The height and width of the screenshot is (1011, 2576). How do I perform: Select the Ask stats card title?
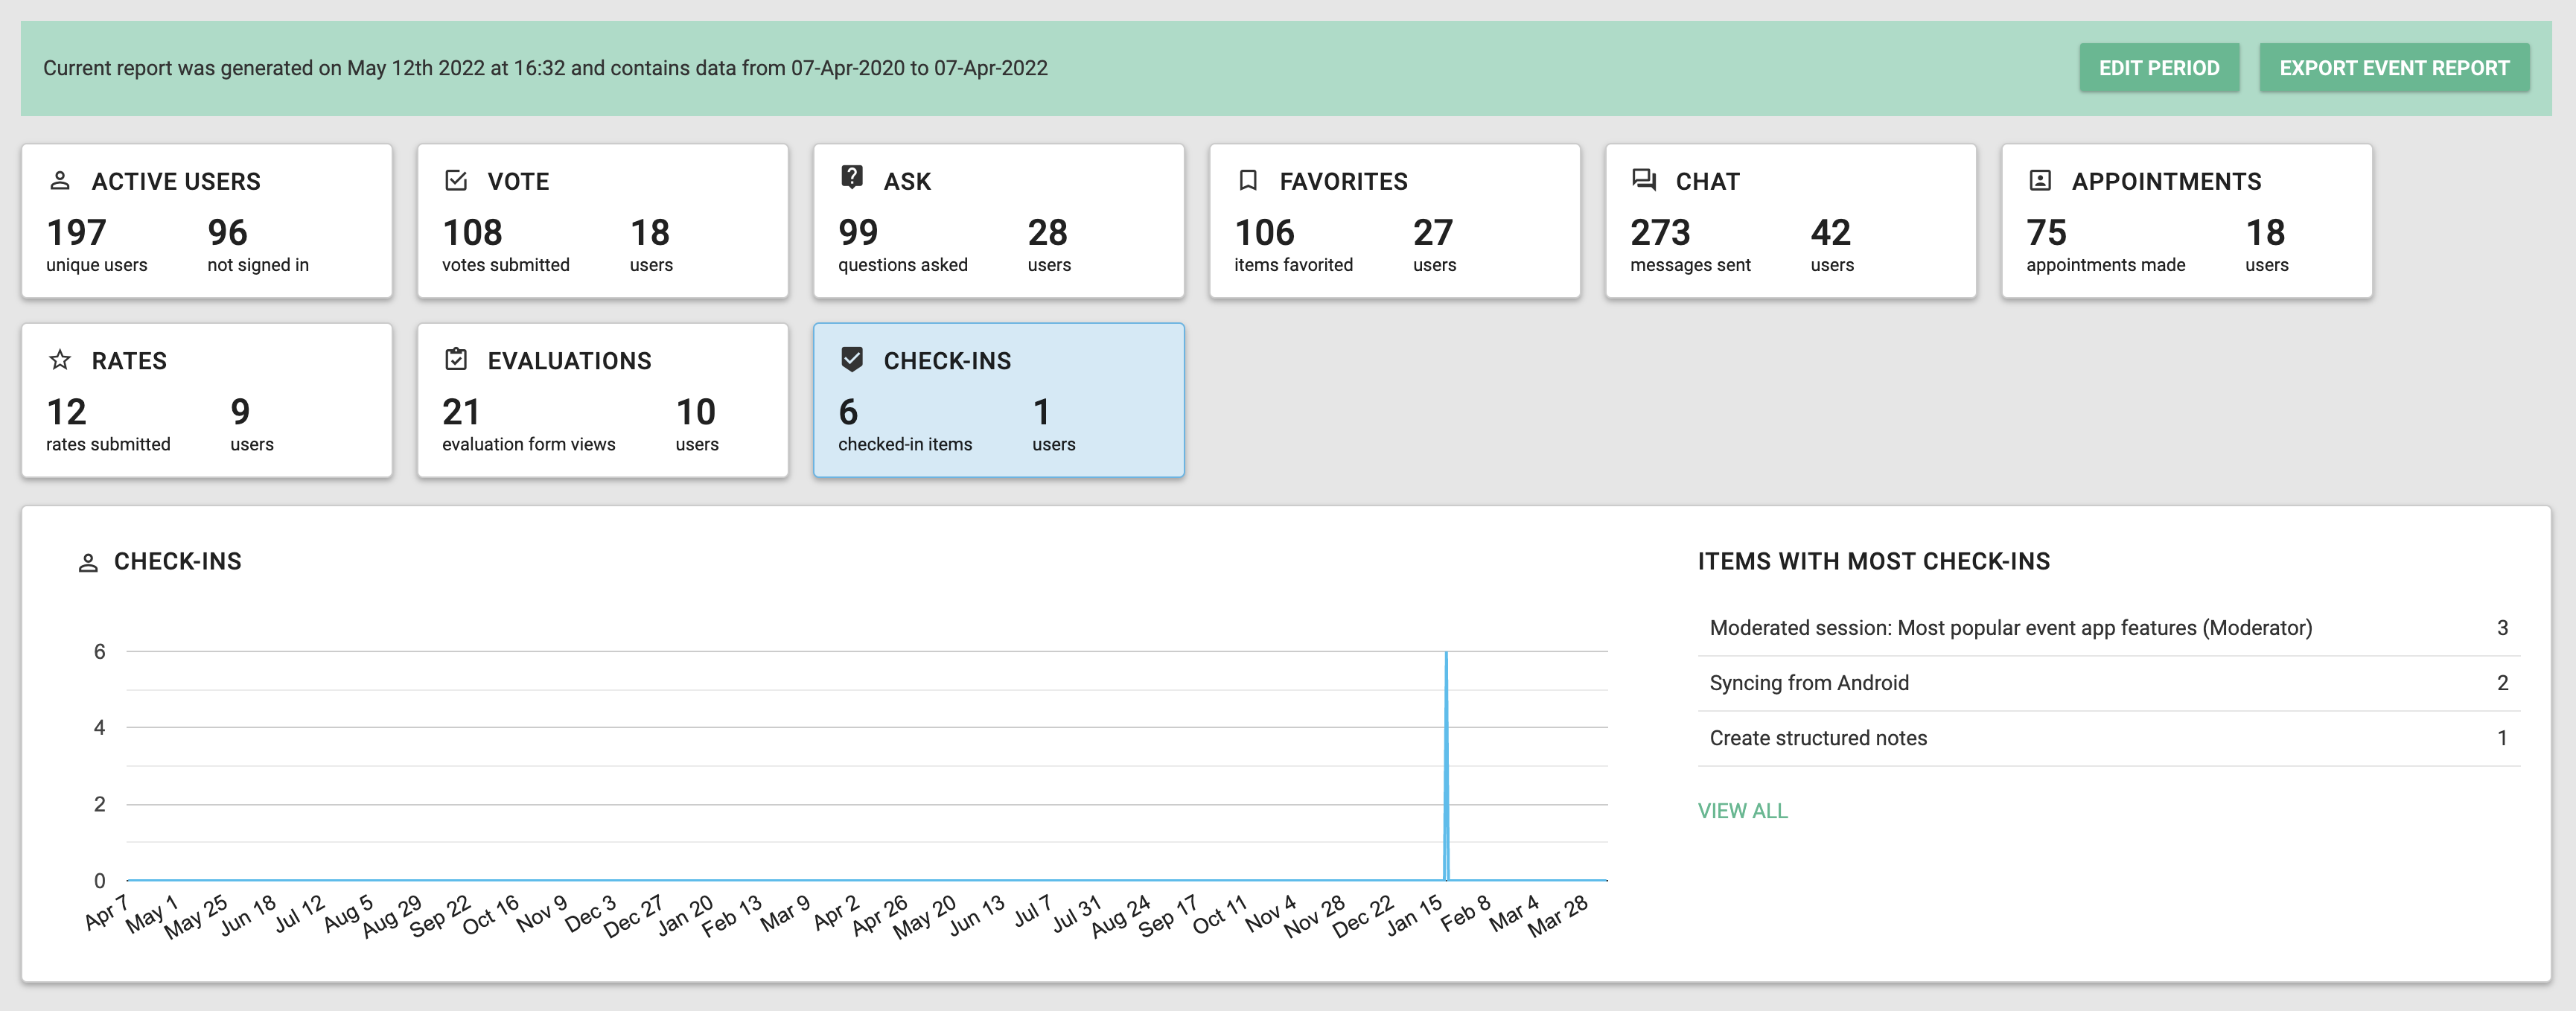click(907, 181)
